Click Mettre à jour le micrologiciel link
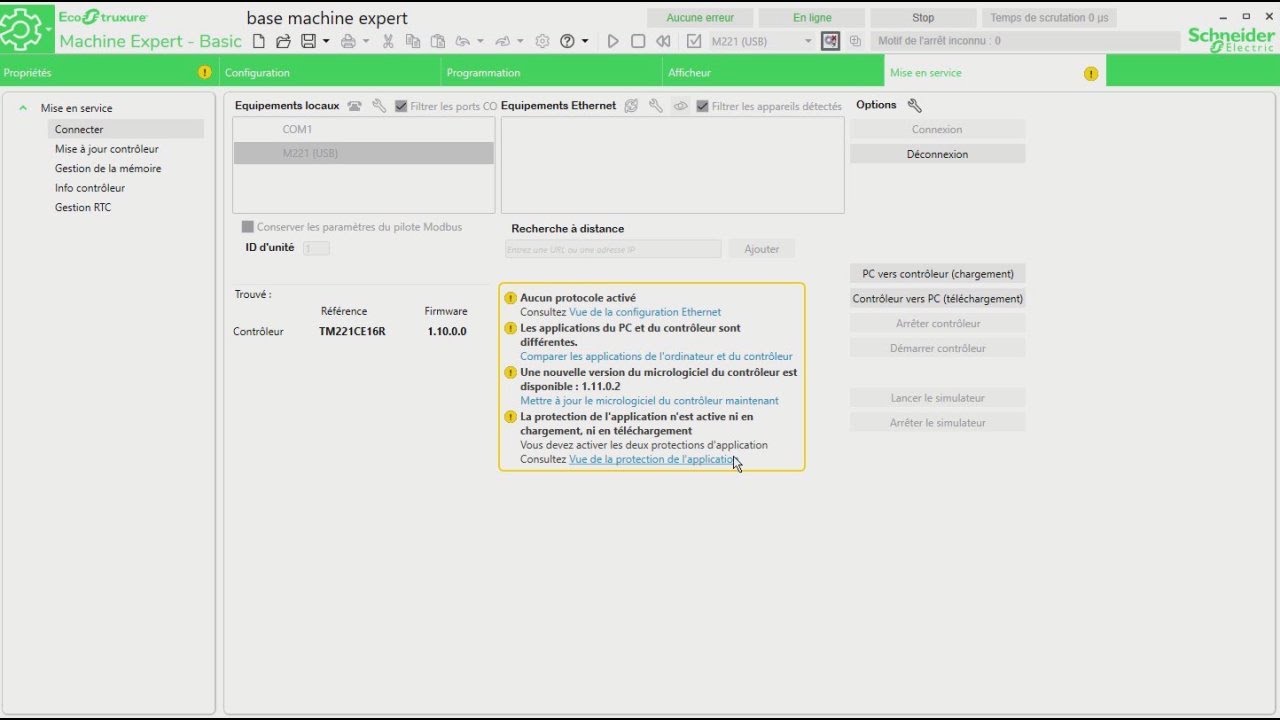 click(649, 401)
